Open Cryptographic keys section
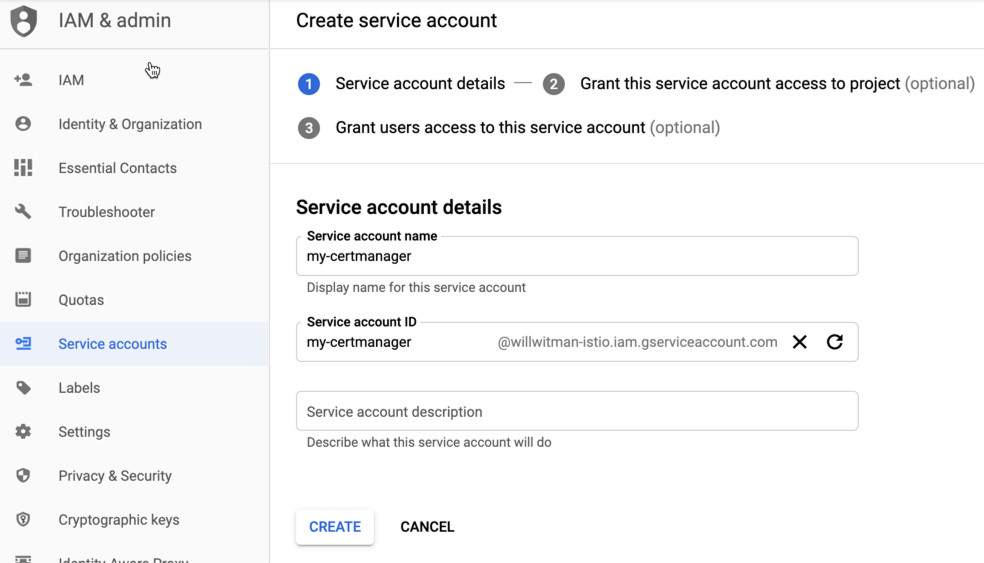984x563 pixels. click(118, 520)
